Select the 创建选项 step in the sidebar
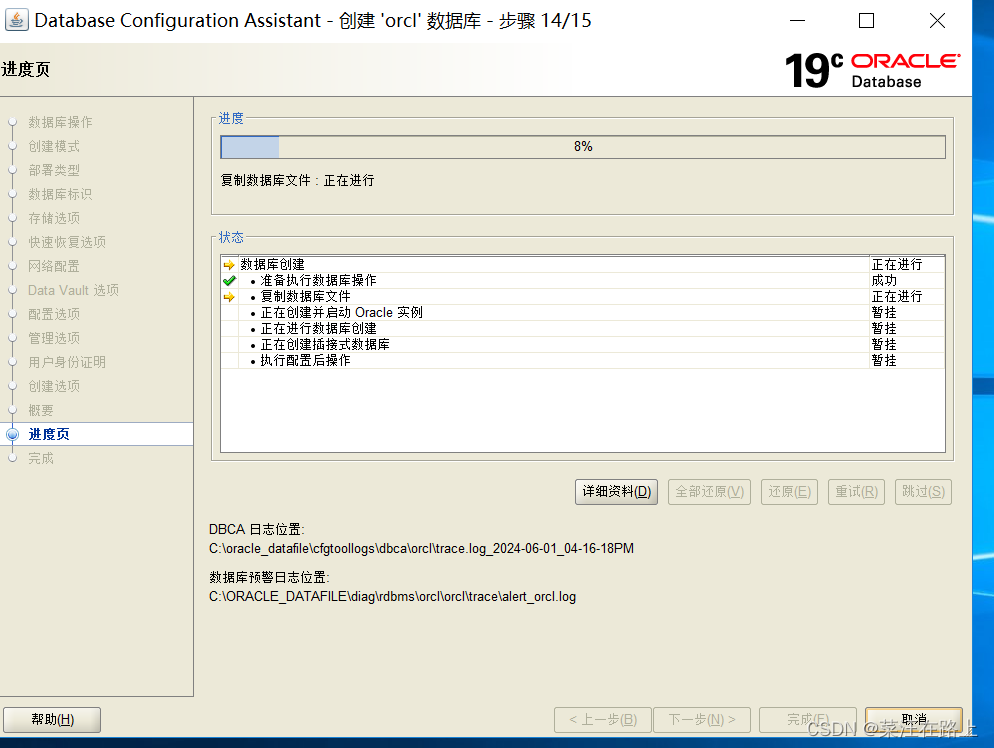 click(54, 386)
